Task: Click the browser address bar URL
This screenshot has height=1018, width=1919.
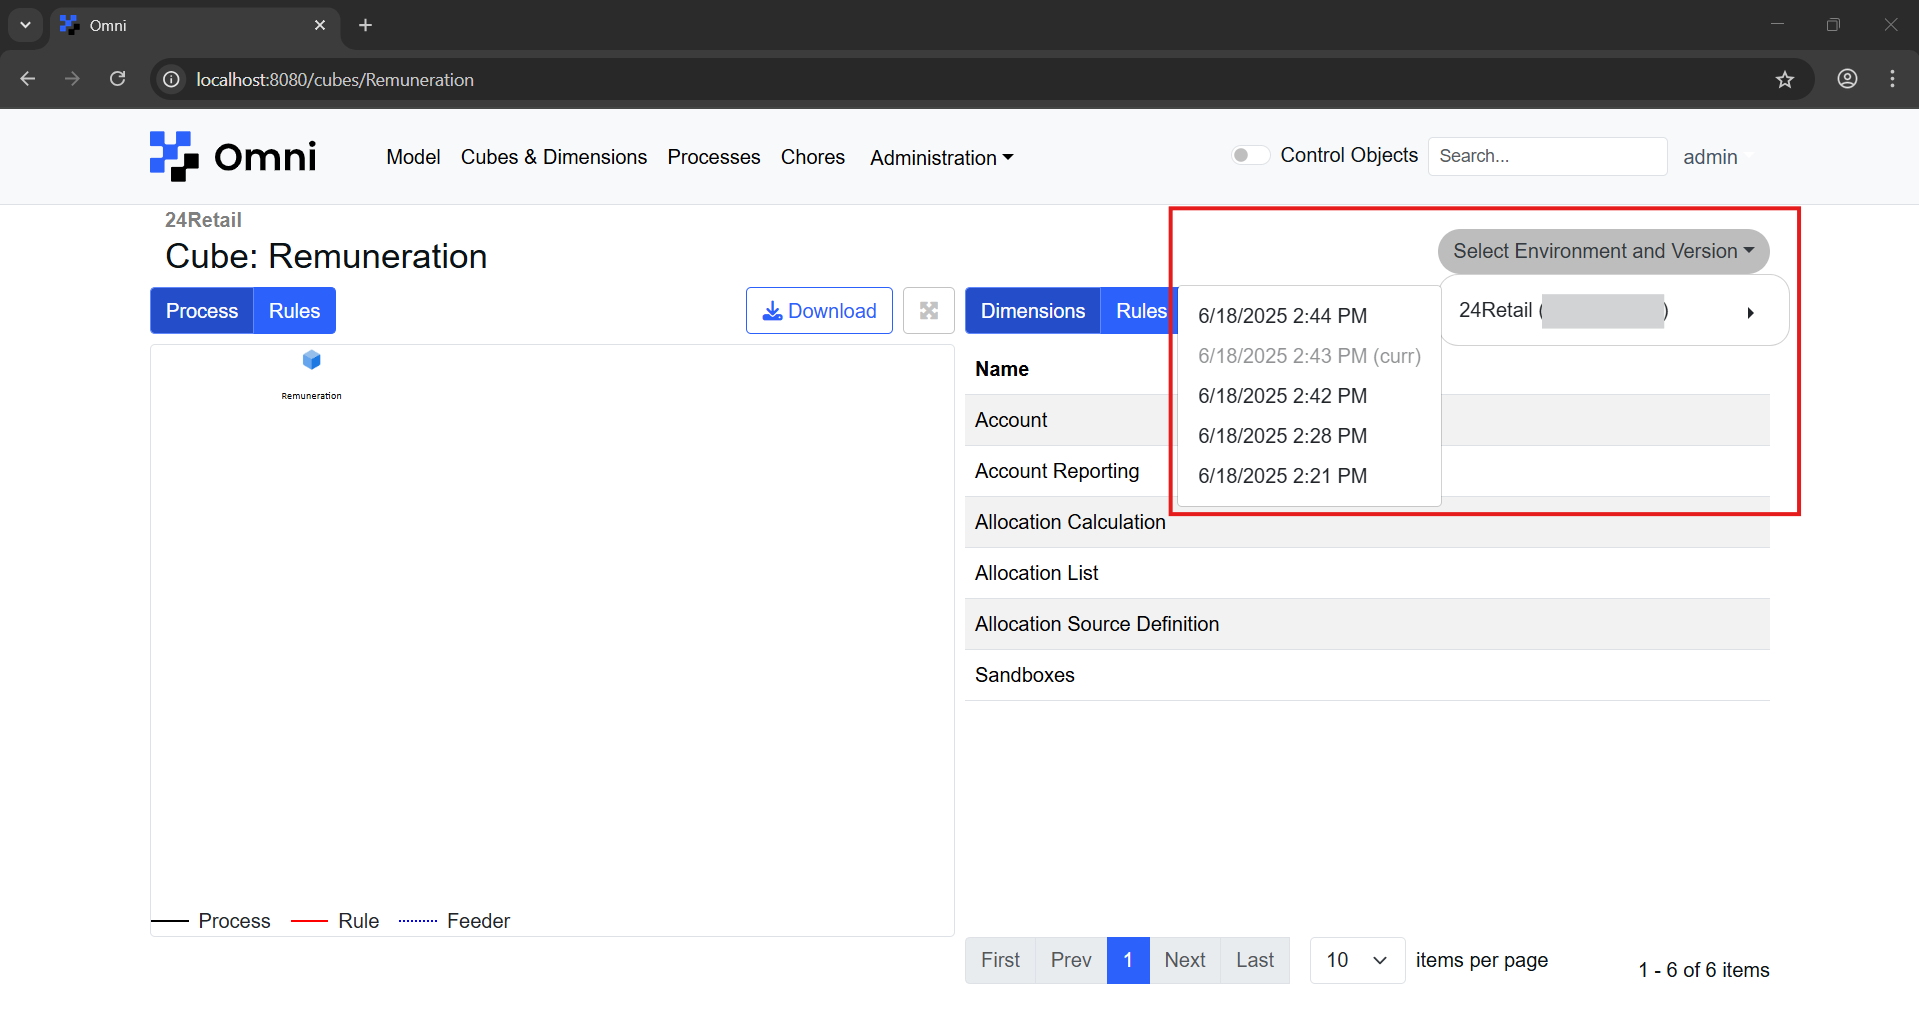Action: pos(335,79)
